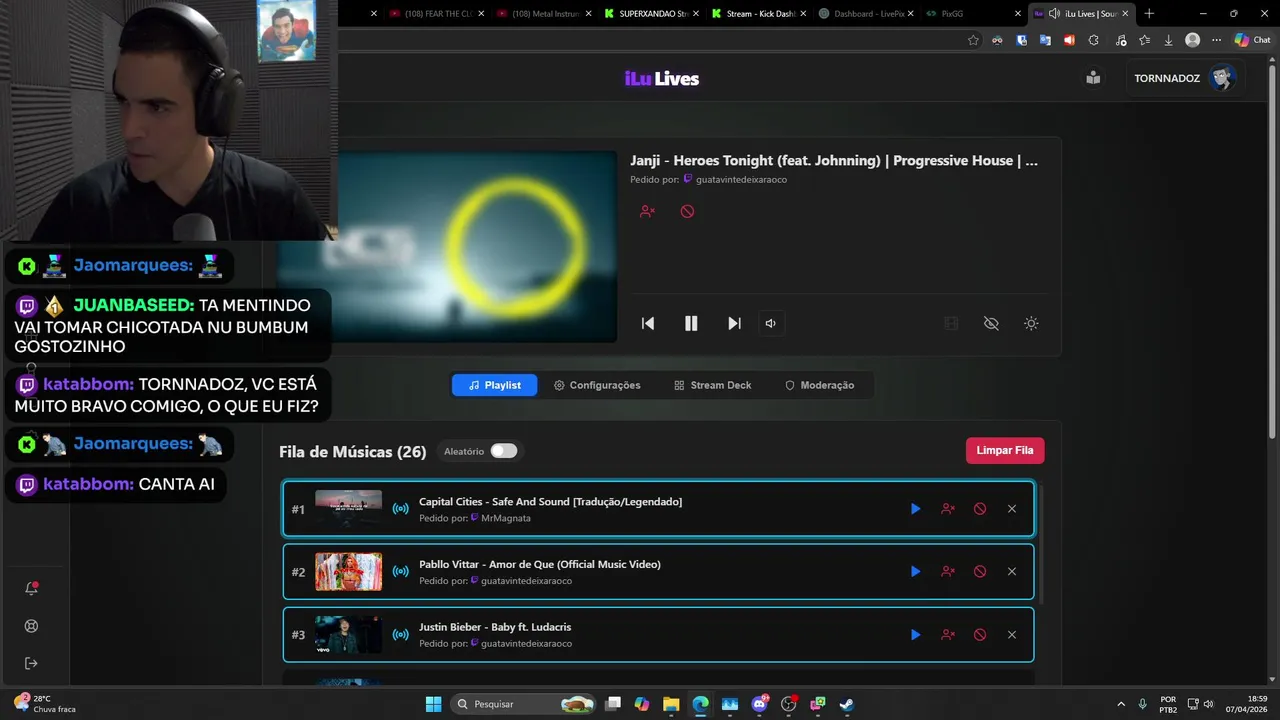Toggle the hide video eye icon

point(991,323)
